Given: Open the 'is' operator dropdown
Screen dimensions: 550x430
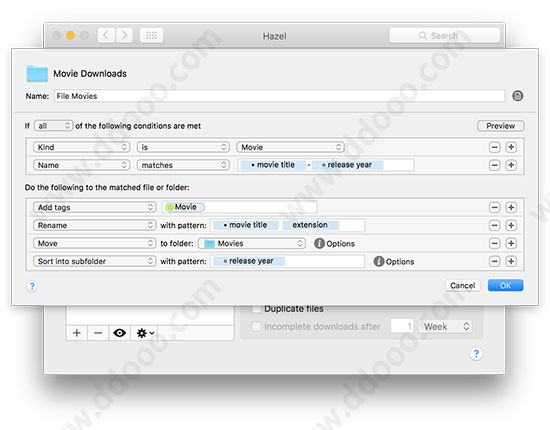Looking at the screenshot, I should pyautogui.click(x=183, y=147).
